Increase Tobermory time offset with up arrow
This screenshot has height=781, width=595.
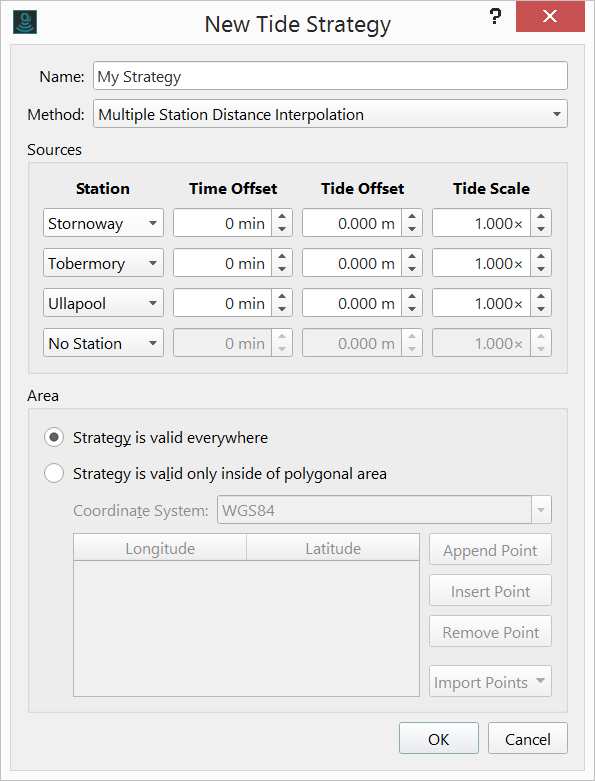tap(282, 257)
